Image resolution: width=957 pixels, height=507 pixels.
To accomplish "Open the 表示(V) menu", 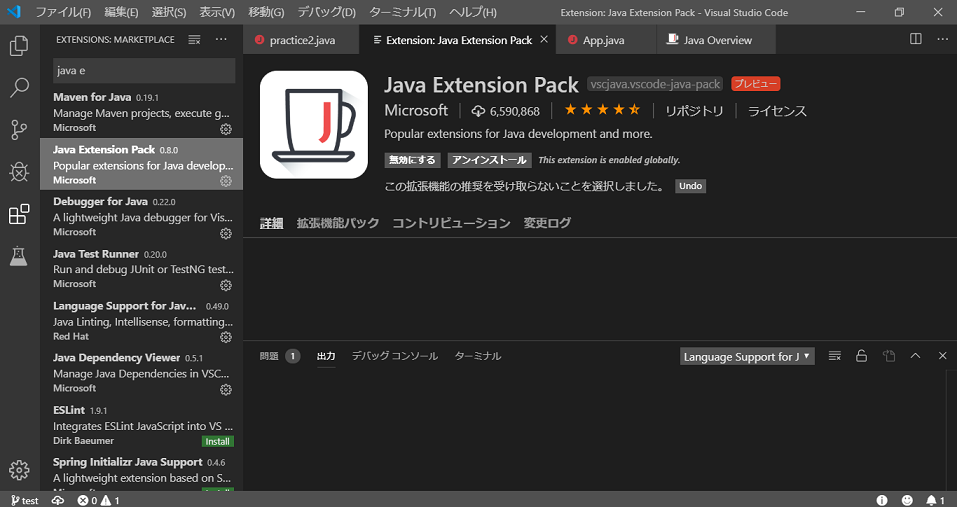I will point(217,12).
